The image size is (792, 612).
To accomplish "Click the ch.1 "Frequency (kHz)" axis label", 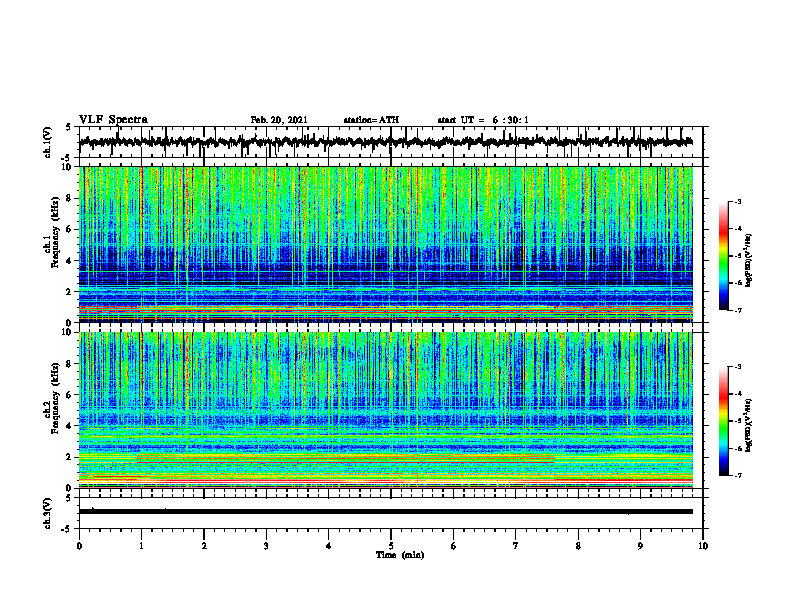I will 56,232.
